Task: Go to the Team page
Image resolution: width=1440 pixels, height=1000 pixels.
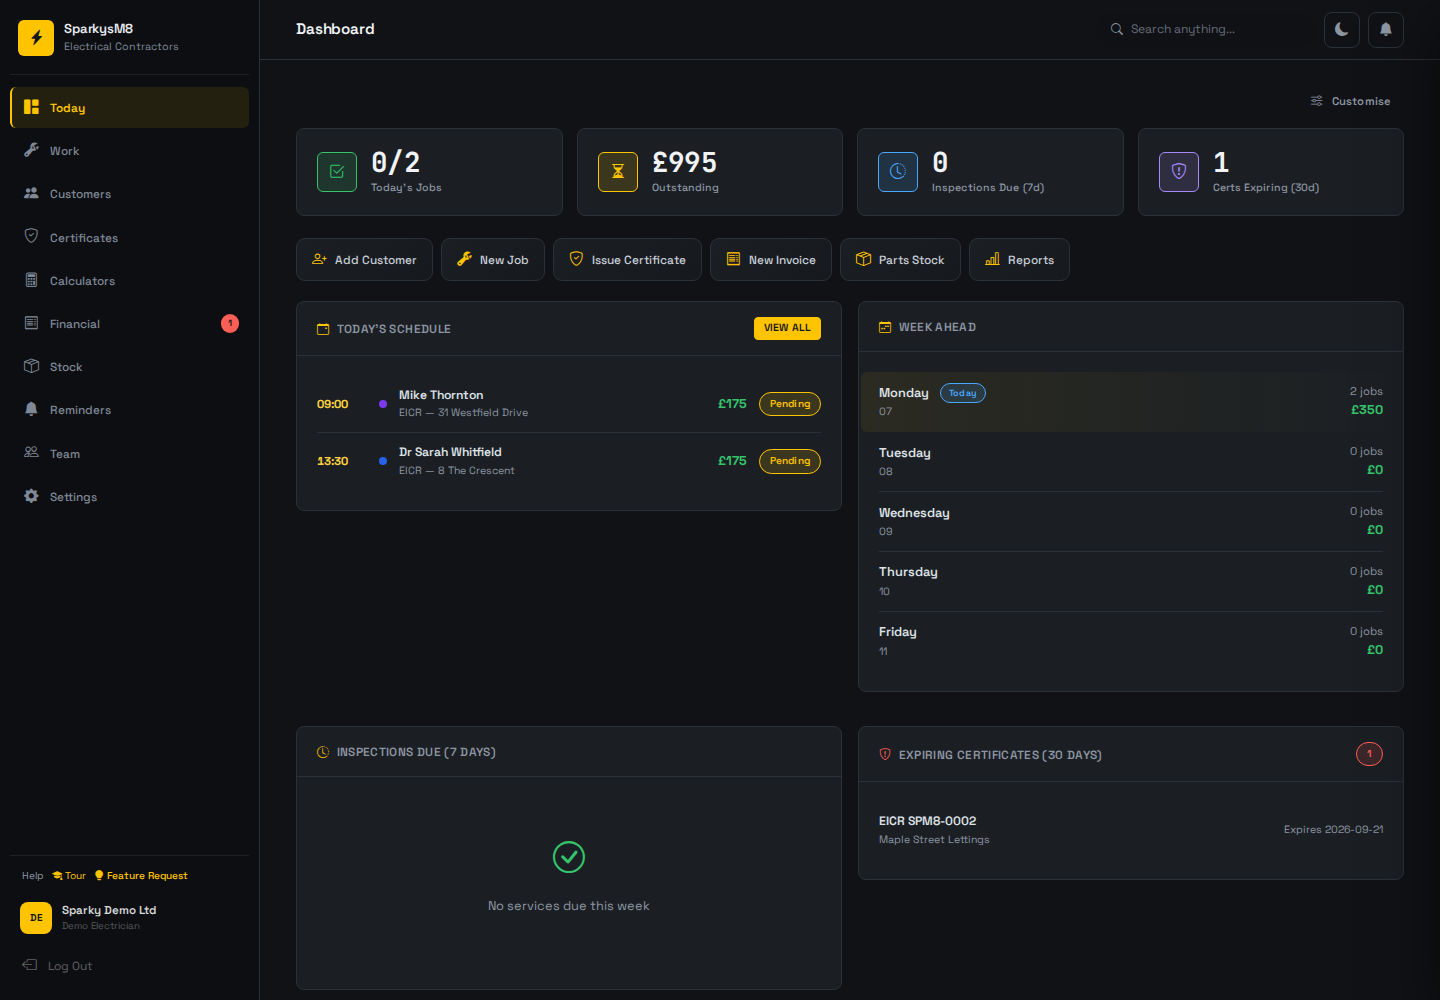Action: [x=130, y=454]
